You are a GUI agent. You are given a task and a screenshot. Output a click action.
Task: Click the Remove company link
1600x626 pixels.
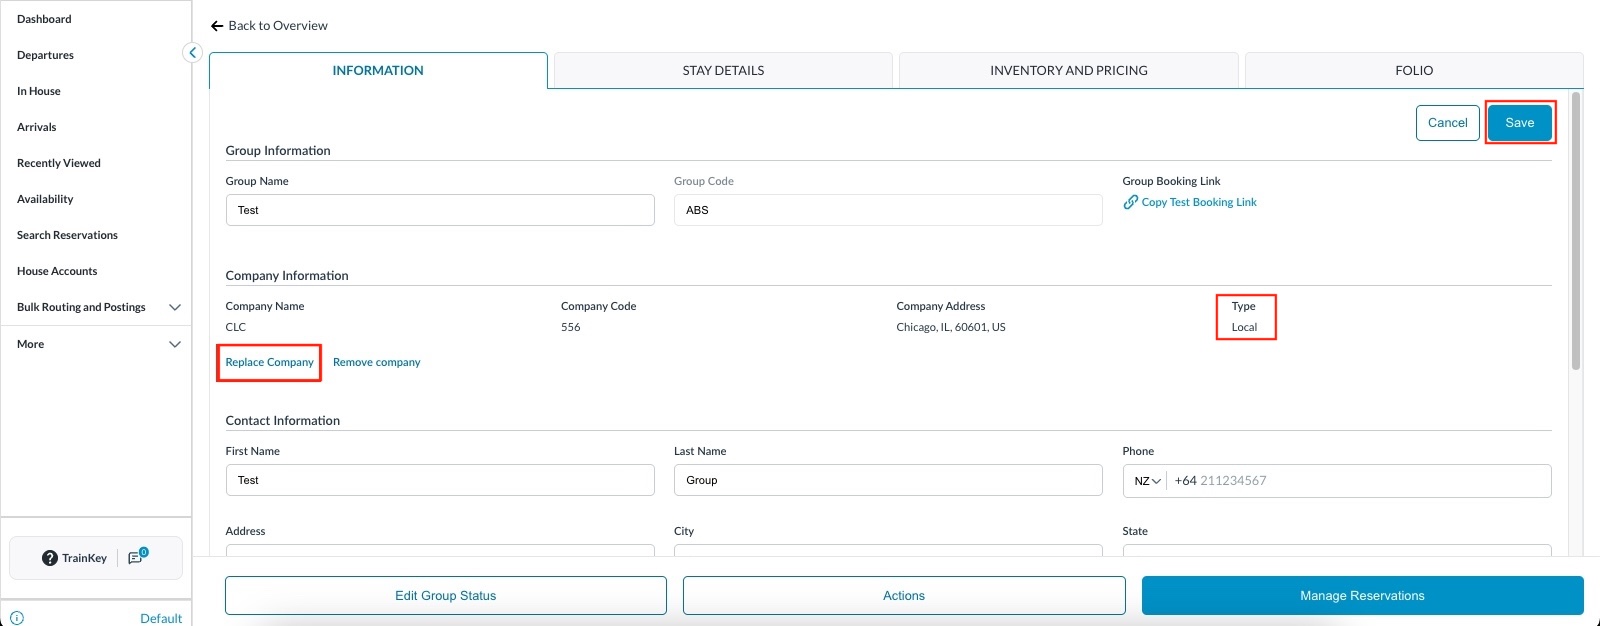click(376, 362)
